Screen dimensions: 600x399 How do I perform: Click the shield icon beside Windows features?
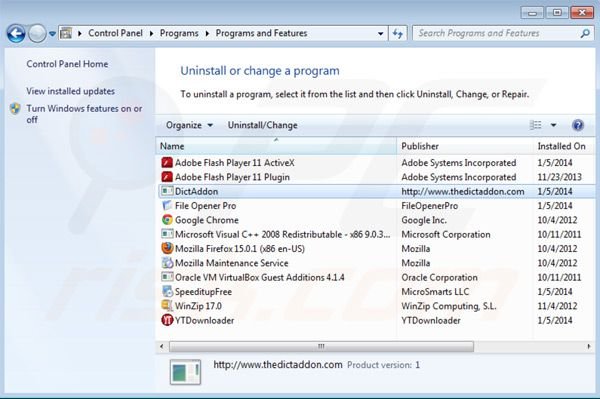pyautogui.click(x=15, y=109)
